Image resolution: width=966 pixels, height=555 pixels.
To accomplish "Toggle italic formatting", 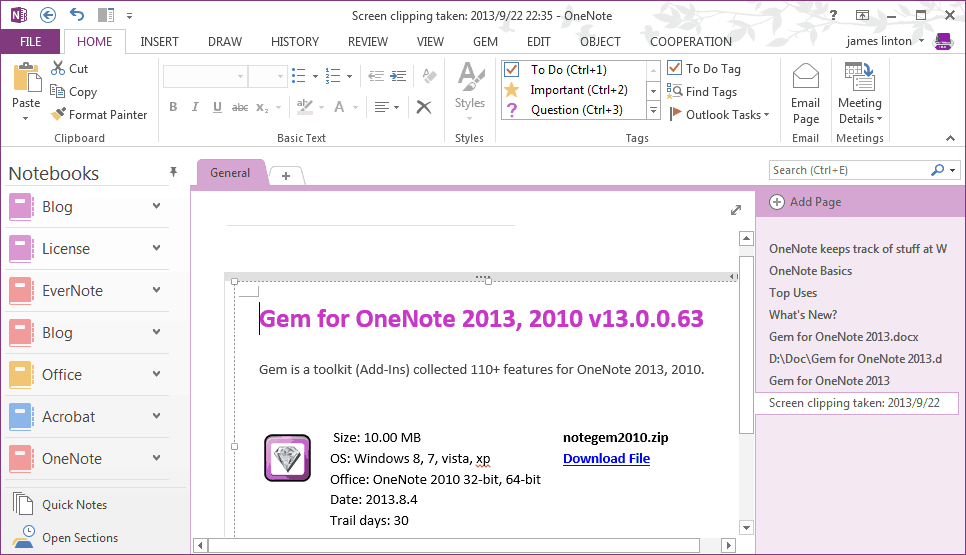I will tap(195, 107).
